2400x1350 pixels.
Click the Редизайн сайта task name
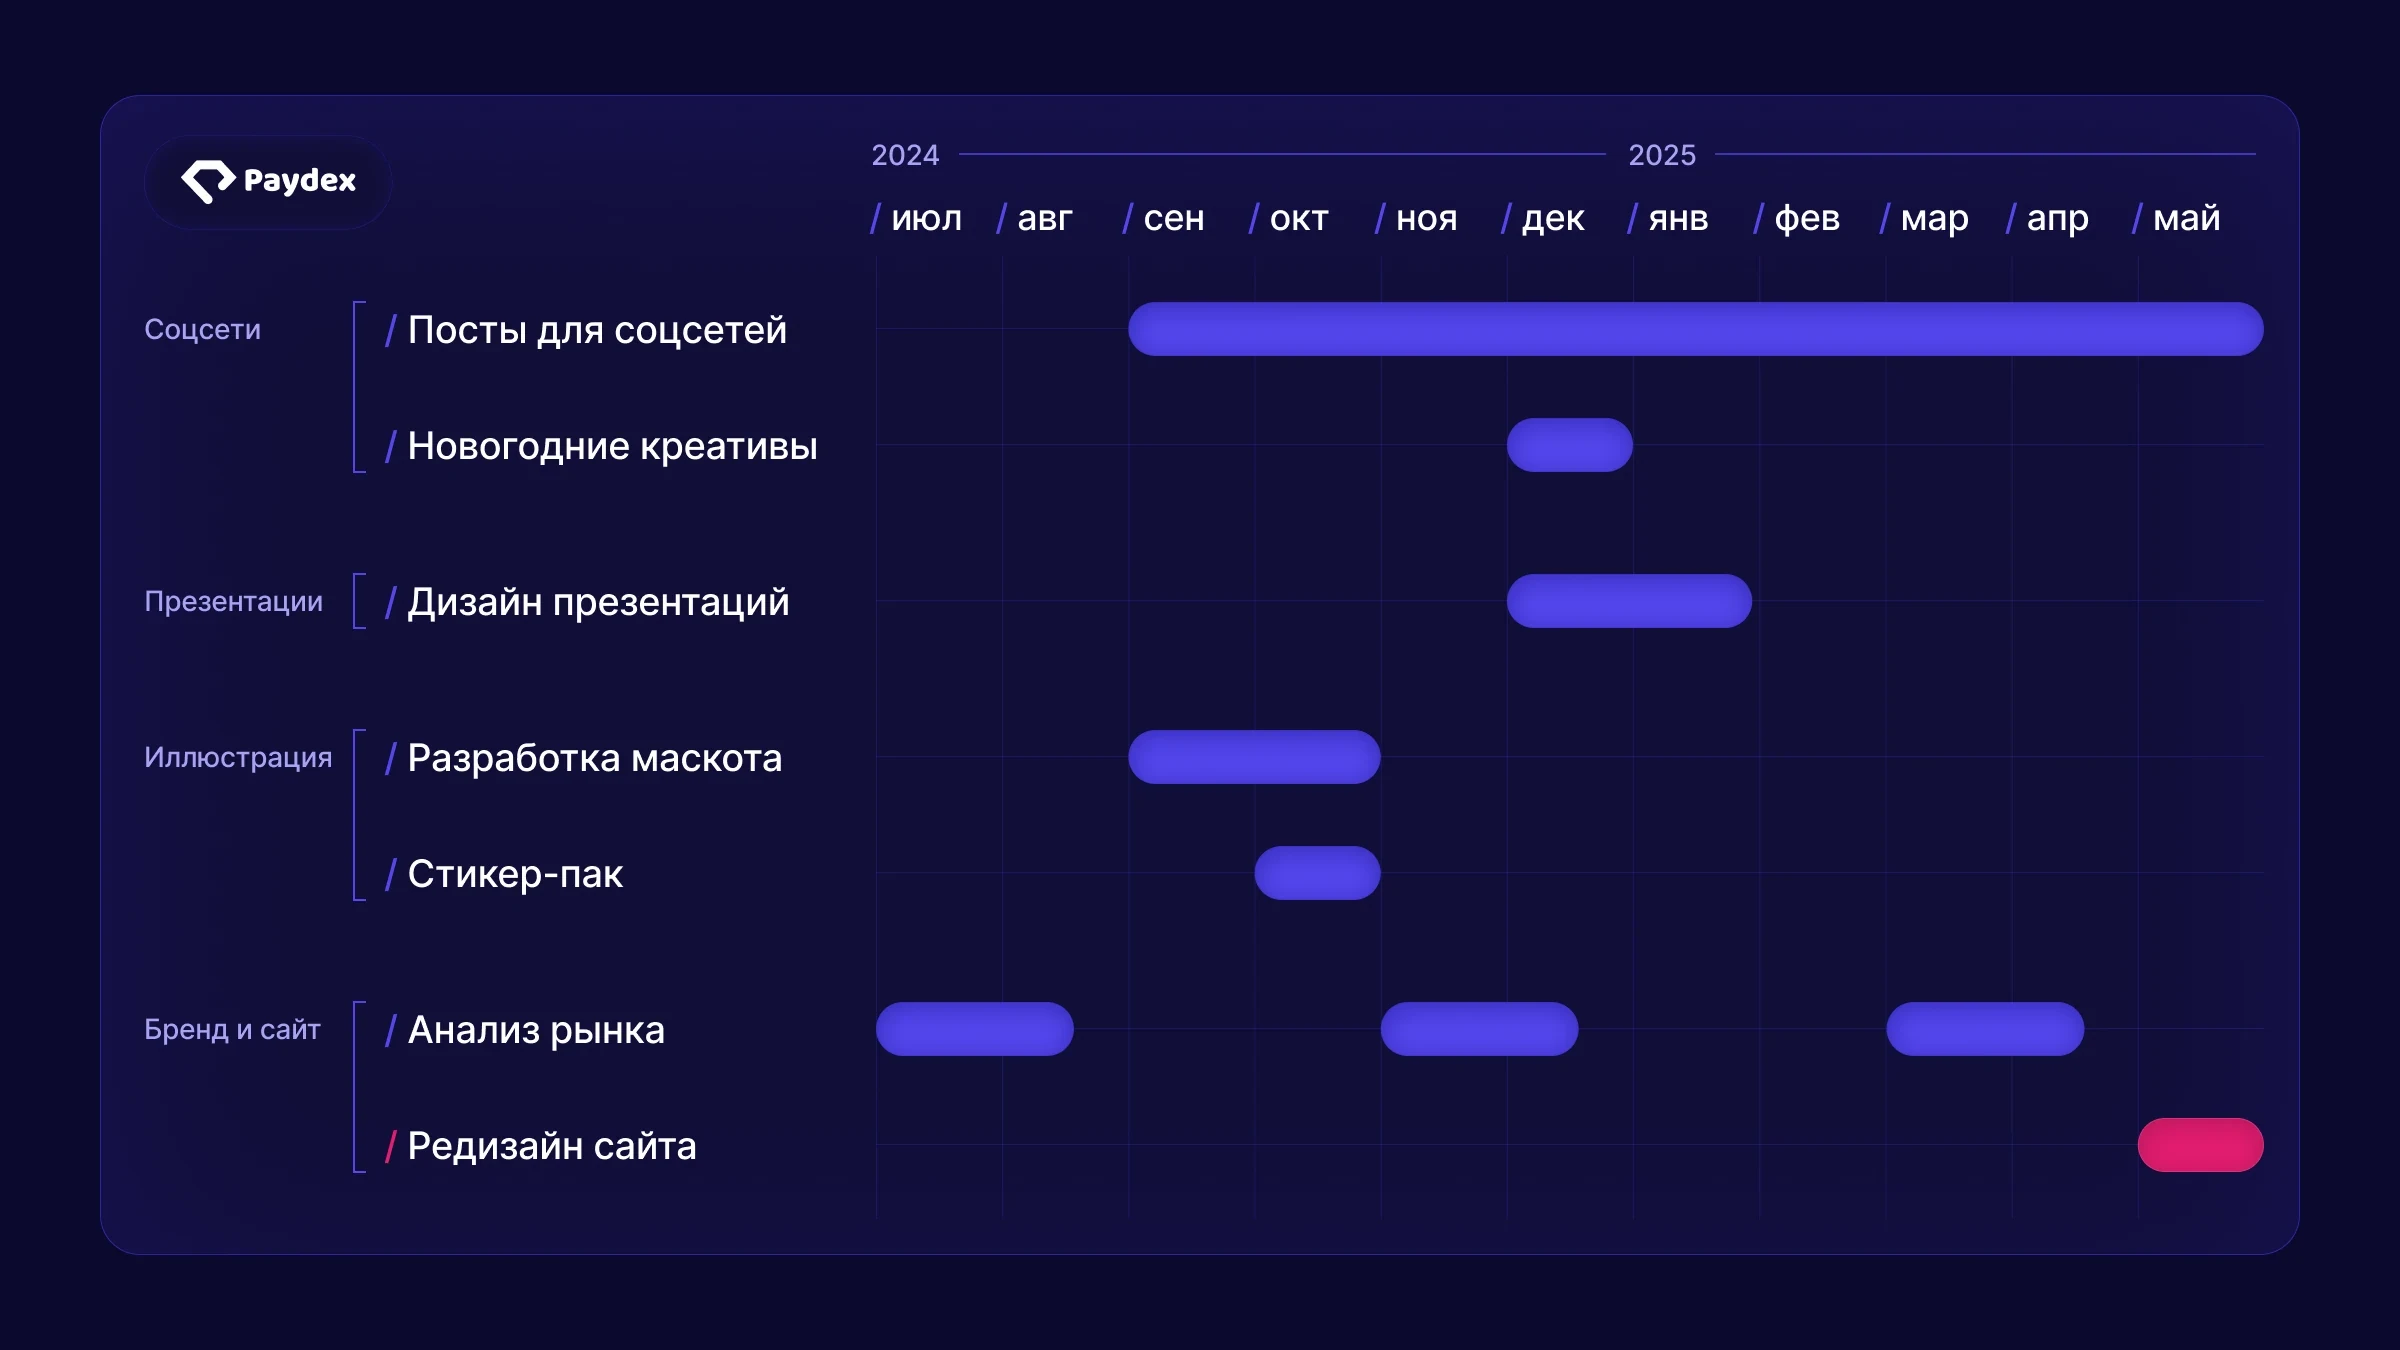(x=551, y=1146)
